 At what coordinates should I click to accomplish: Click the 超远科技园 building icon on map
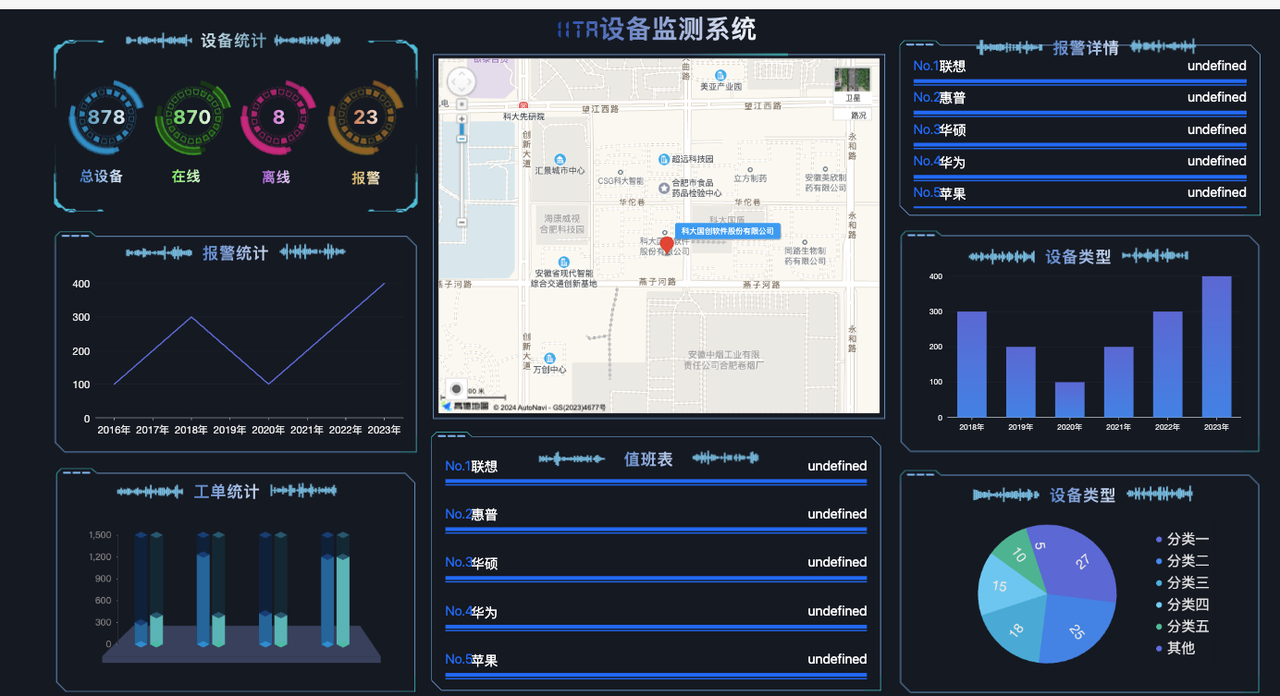pyautogui.click(x=663, y=159)
